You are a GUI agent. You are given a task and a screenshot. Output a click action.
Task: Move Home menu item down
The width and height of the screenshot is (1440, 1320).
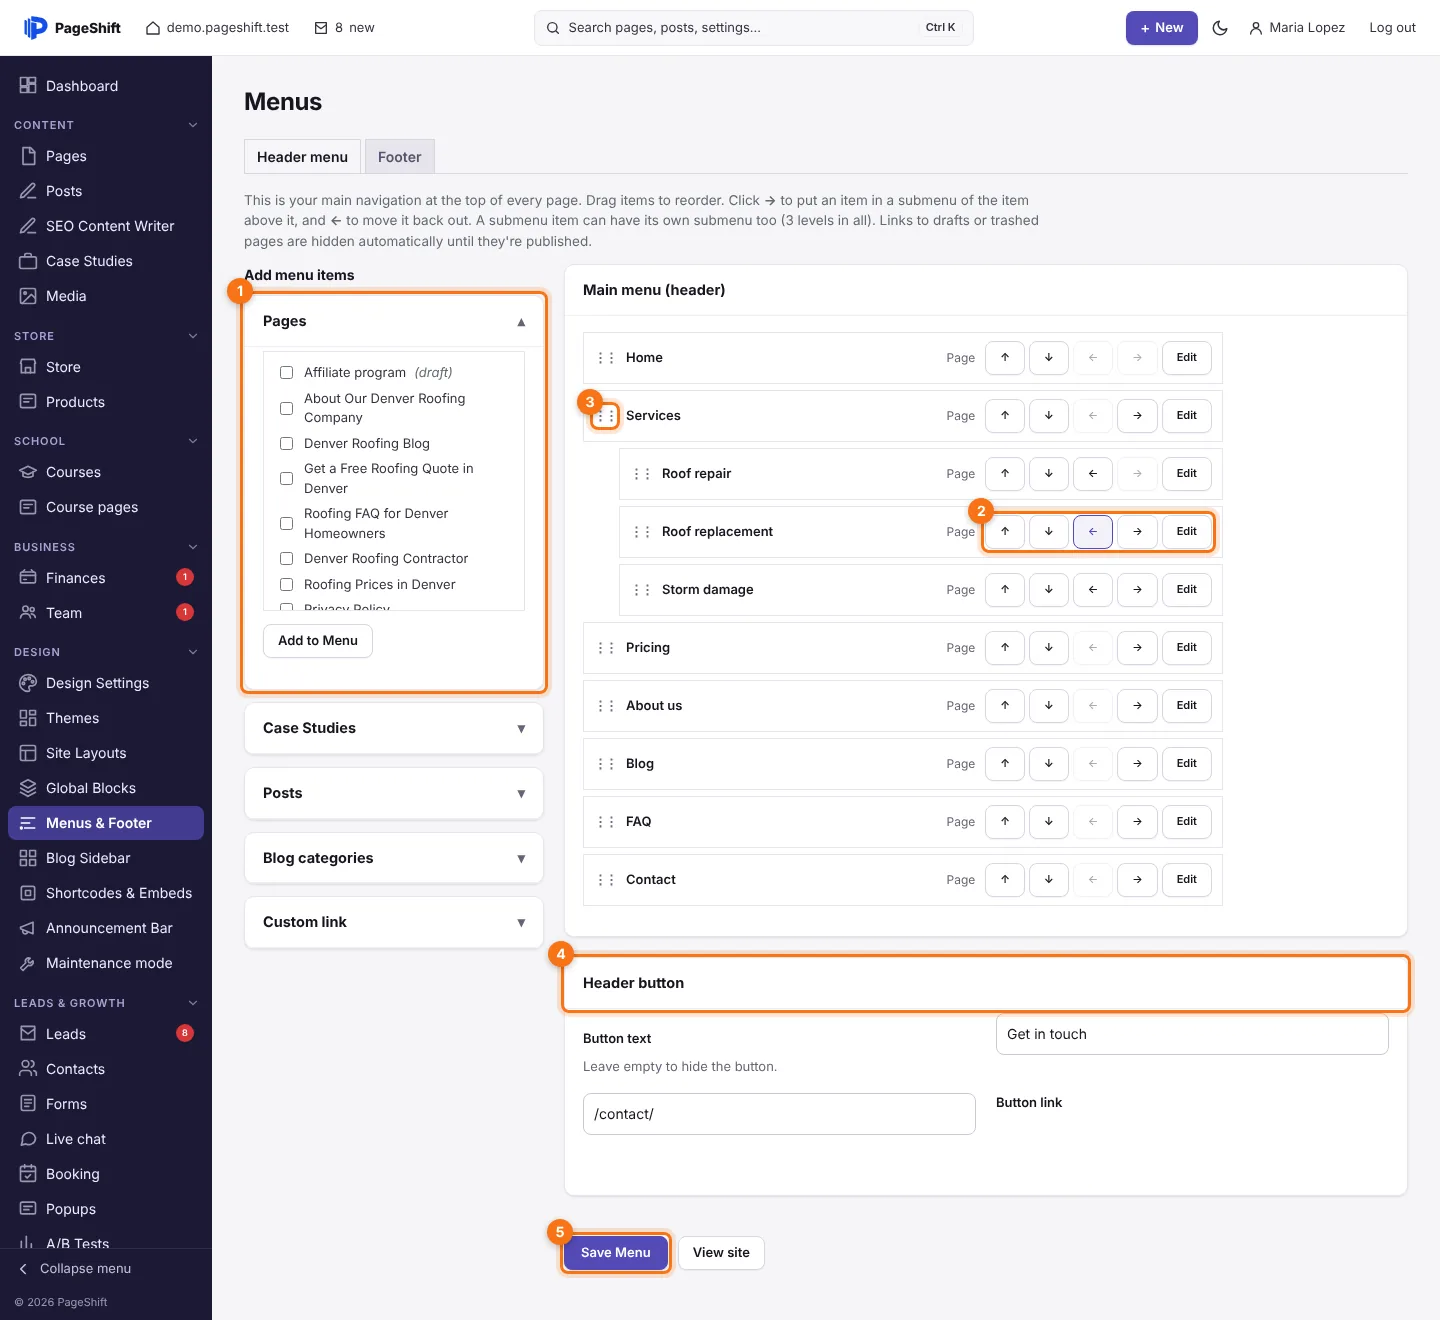(x=1049, y=358)
